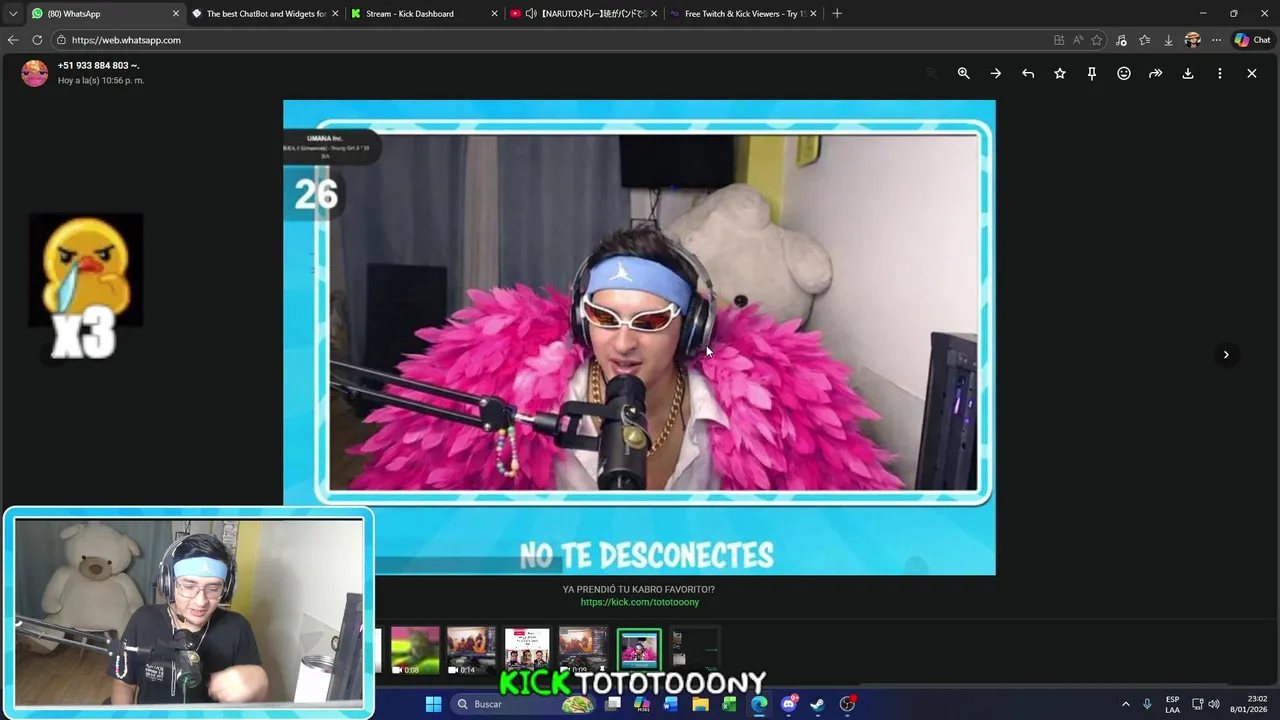
Task: Select the thumbnail with three faces
Action: point(527,650)
